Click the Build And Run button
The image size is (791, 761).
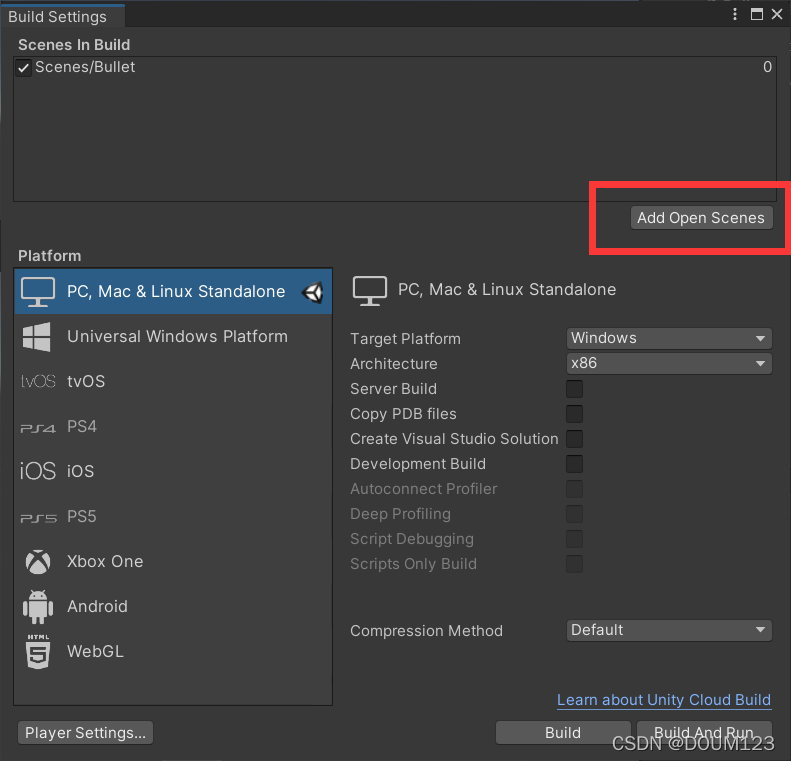point(704,732)
